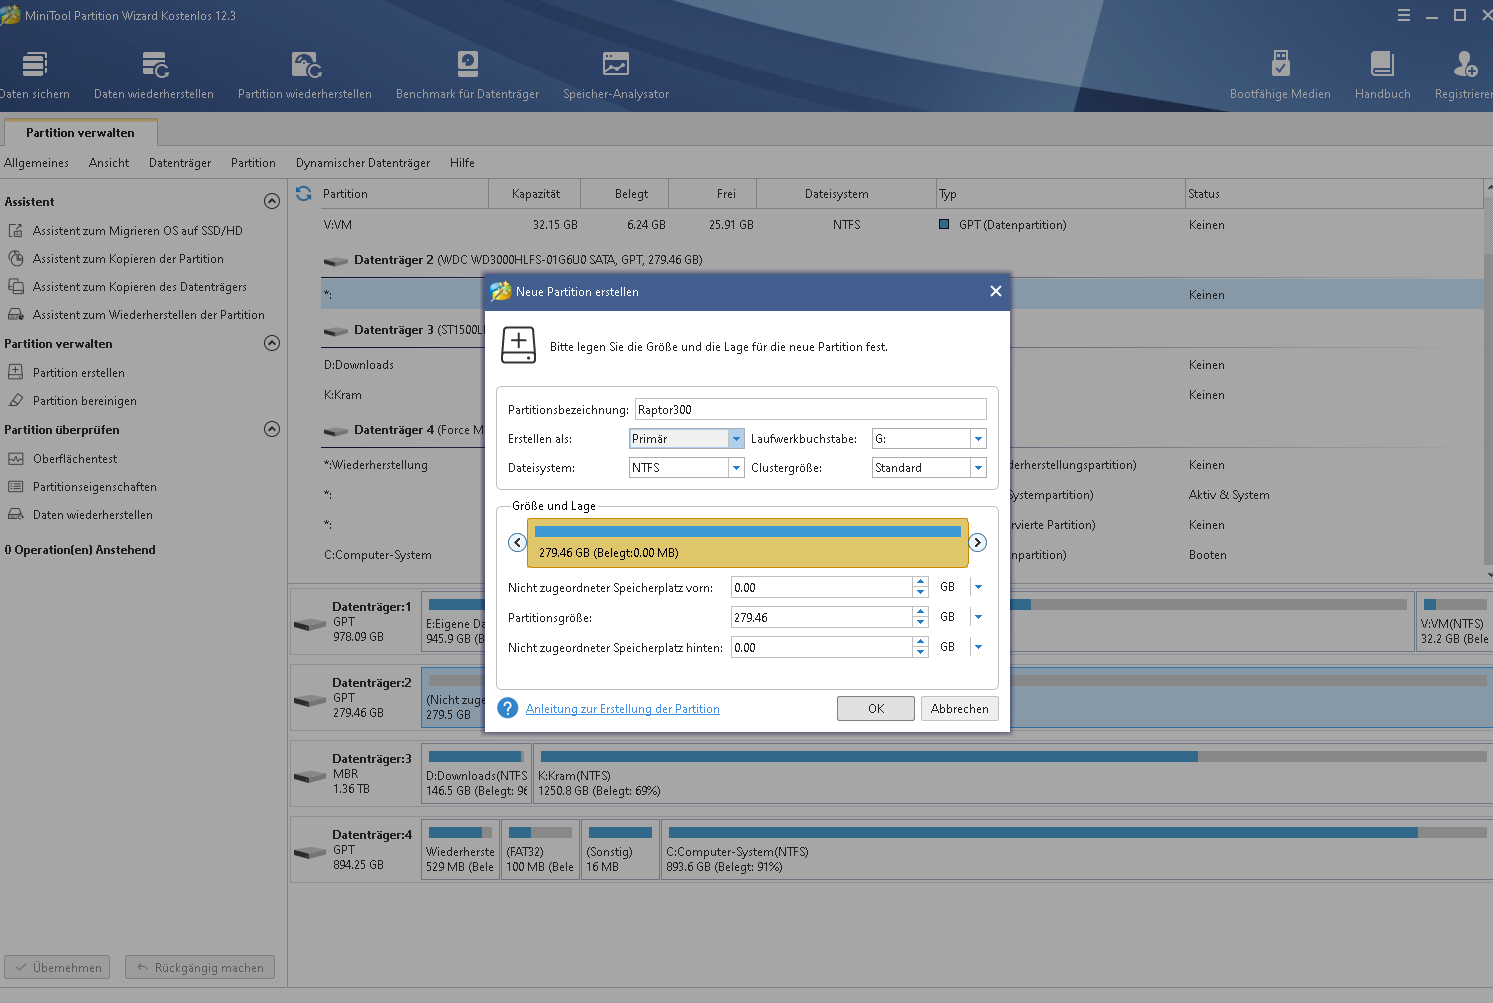The image size is (1493, 1003).
Task: Click Bootfähige Medien icon
Action: coord(1280,66)
